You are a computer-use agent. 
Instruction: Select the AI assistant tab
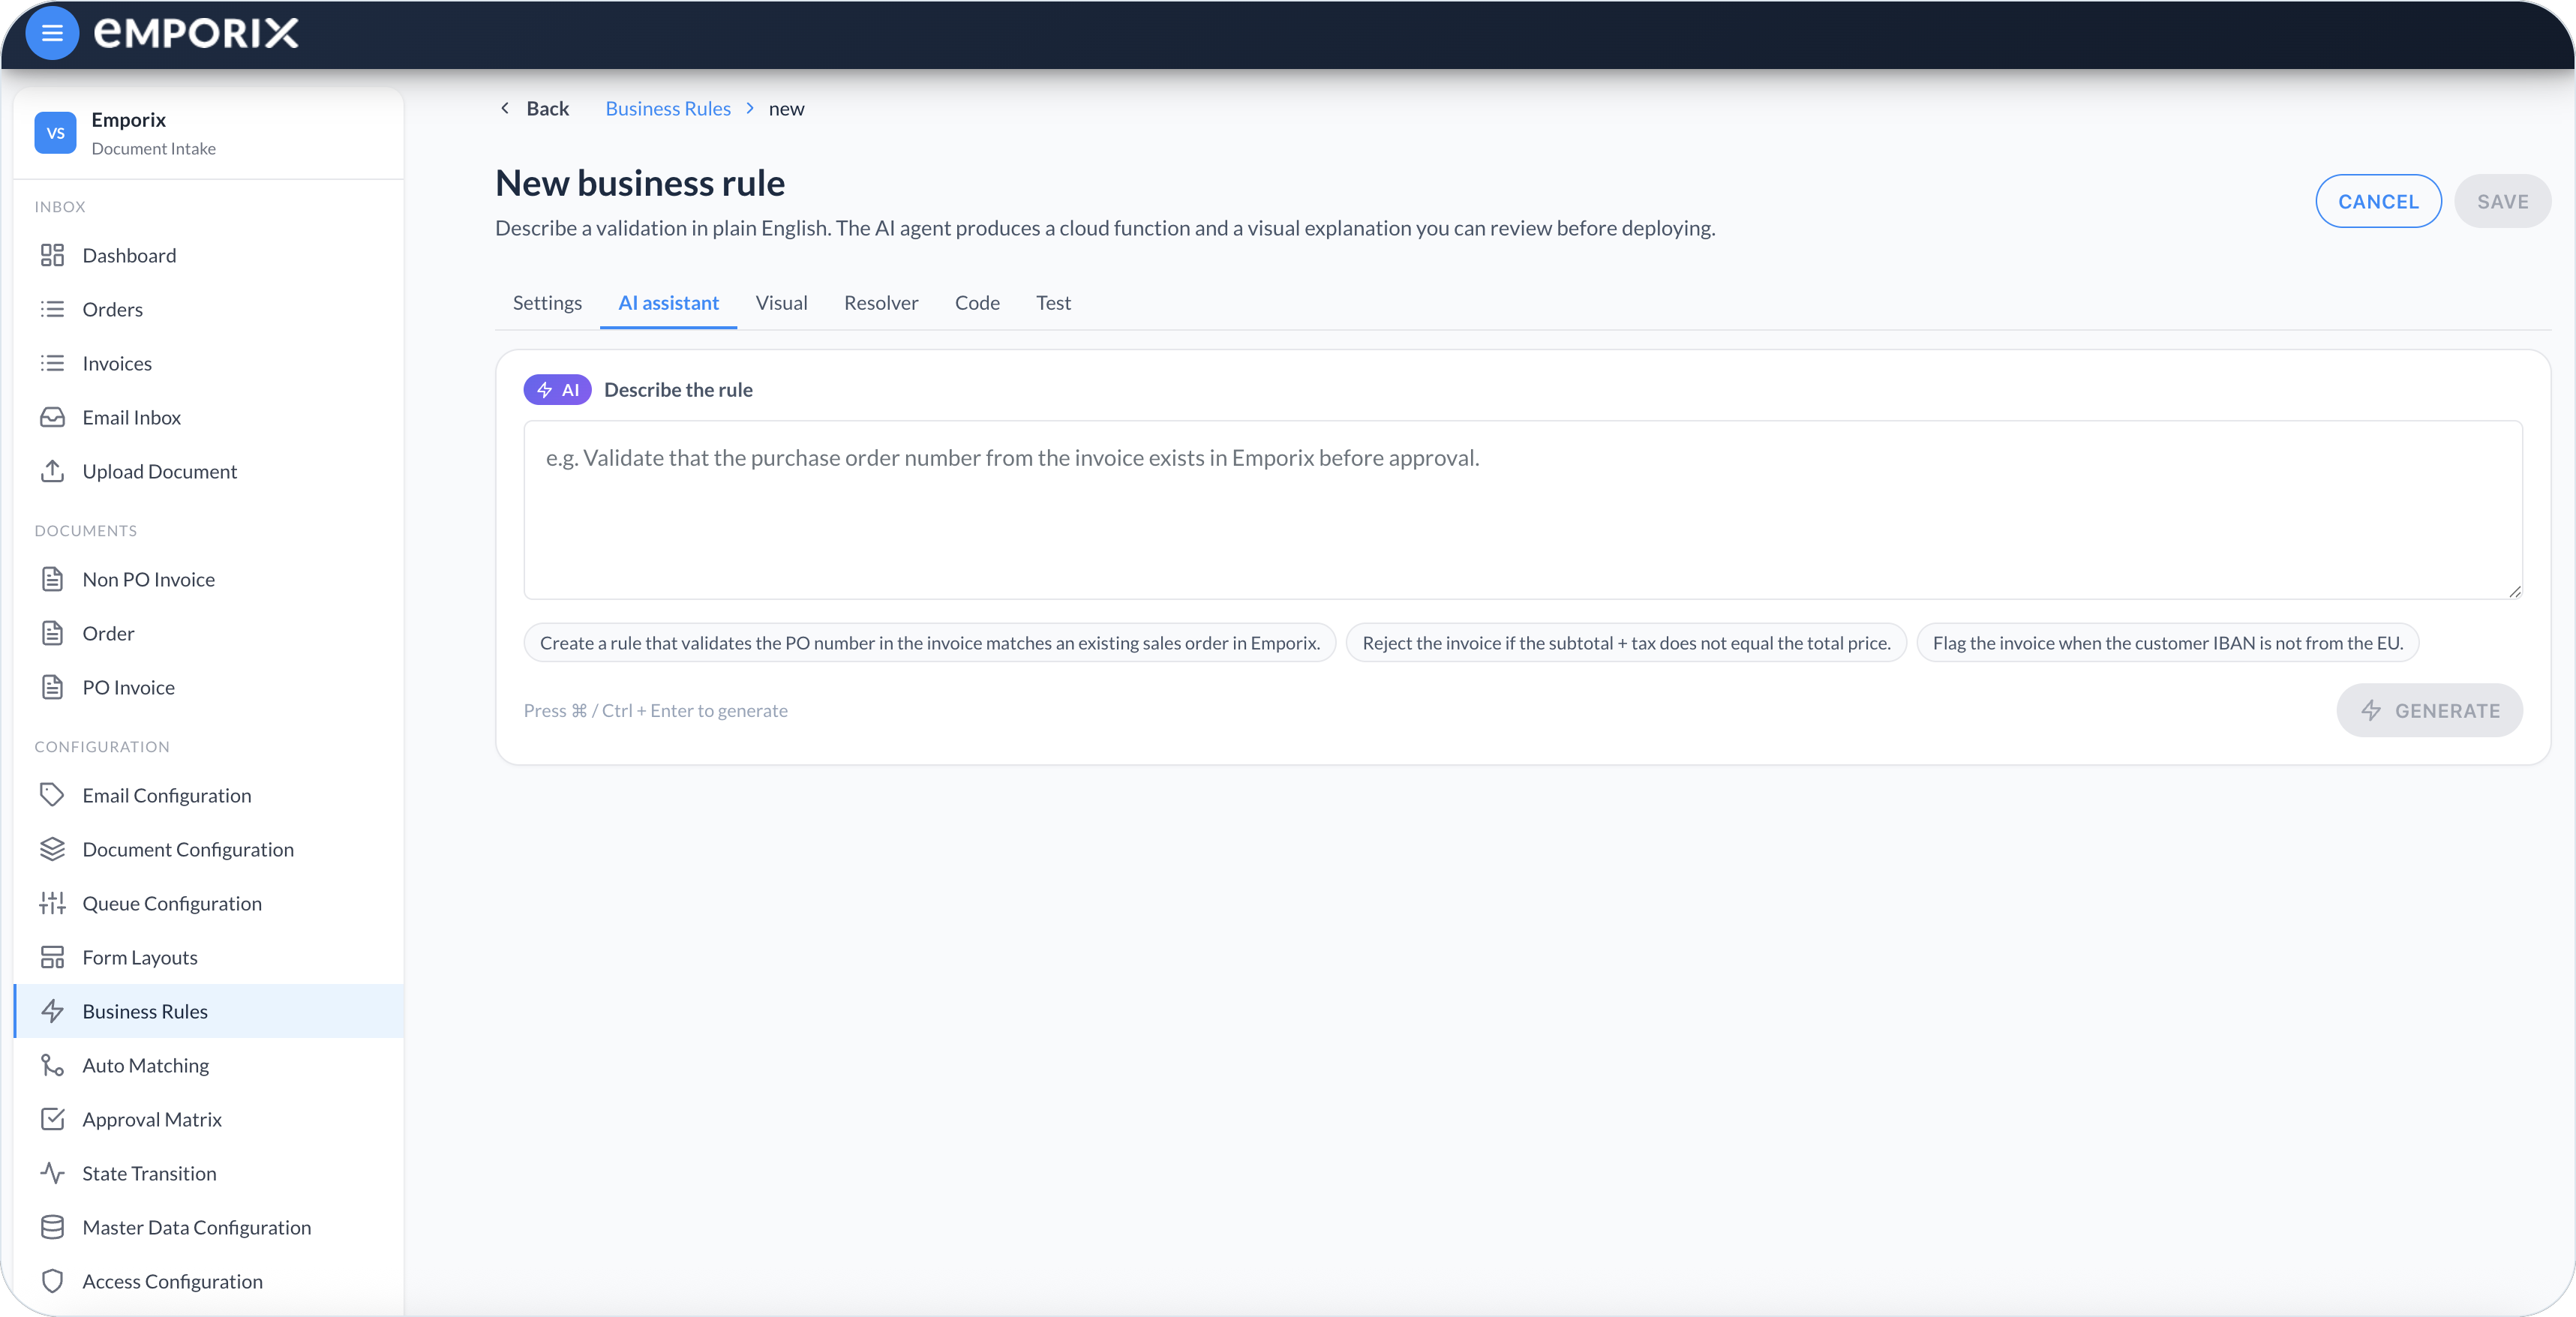[x=668, y=303]
